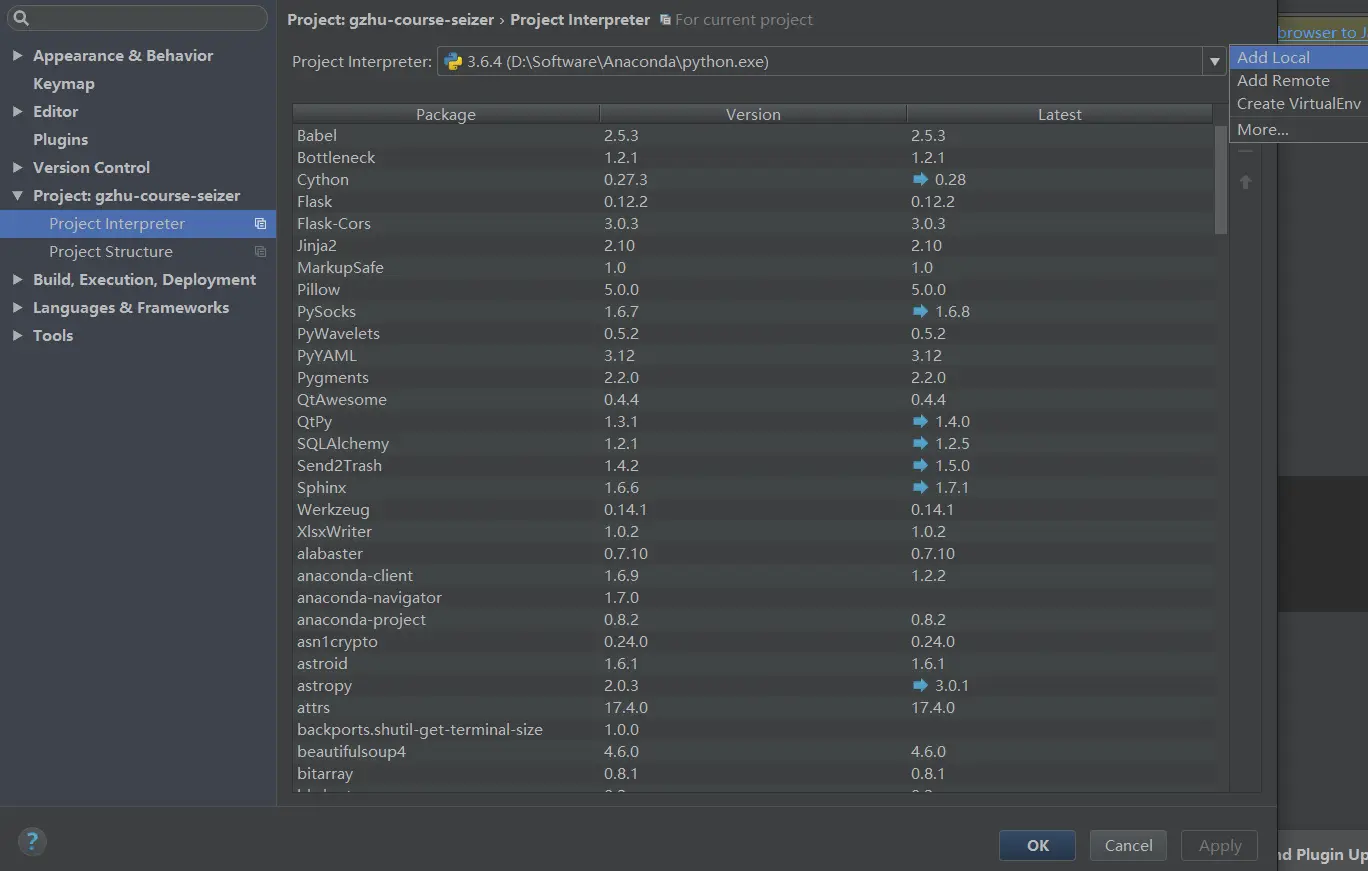
Task: Click the upgrade package up-arrow icon
Action: 1245,182
